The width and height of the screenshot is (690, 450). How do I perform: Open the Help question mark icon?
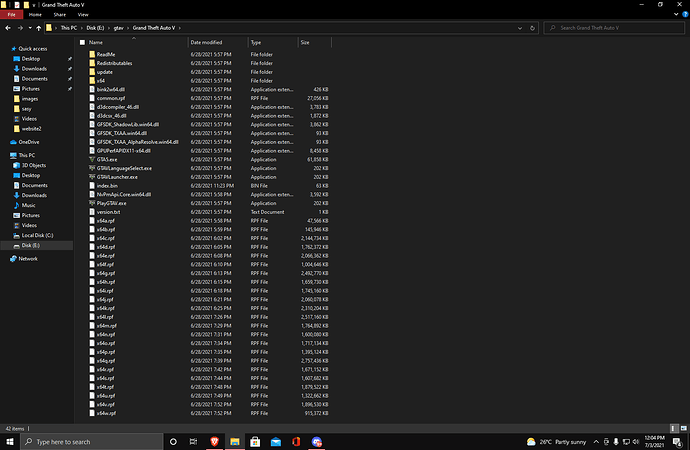click(x=684, y=16)
